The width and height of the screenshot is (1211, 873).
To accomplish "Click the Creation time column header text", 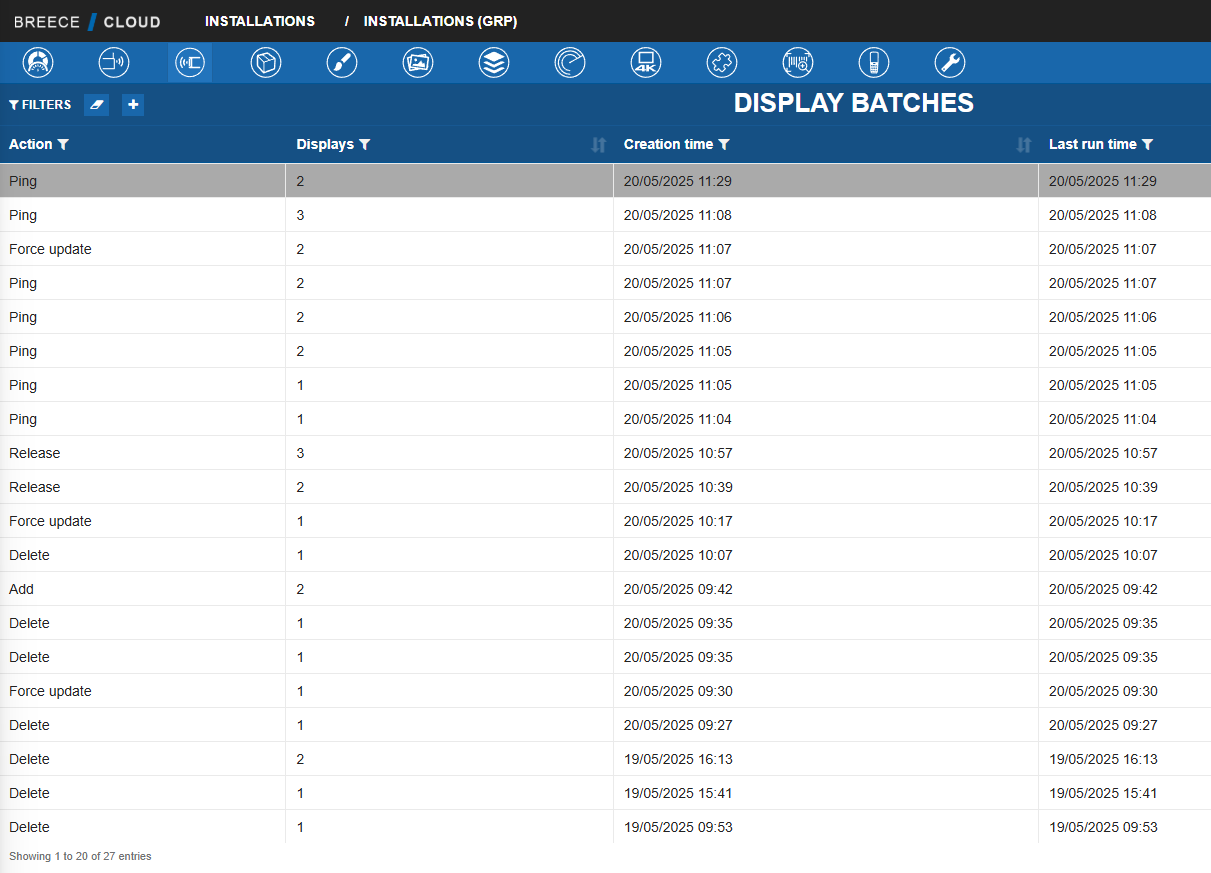I will [x=668, y=145].
